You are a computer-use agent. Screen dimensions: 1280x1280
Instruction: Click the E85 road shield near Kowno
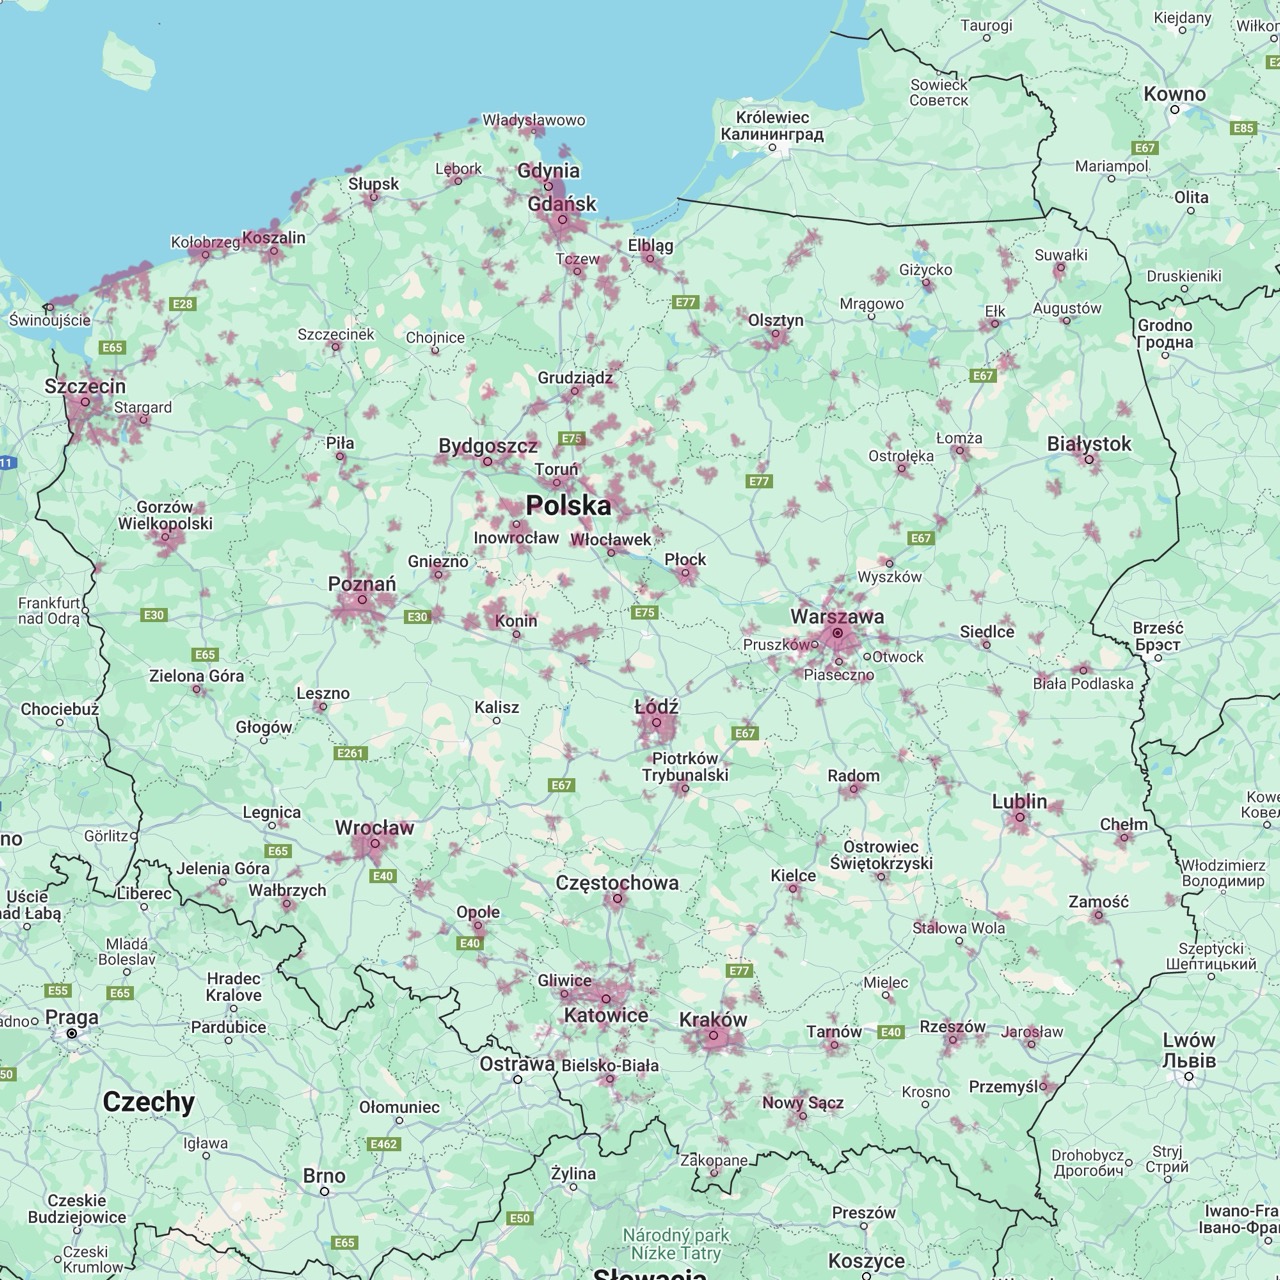1243,128
